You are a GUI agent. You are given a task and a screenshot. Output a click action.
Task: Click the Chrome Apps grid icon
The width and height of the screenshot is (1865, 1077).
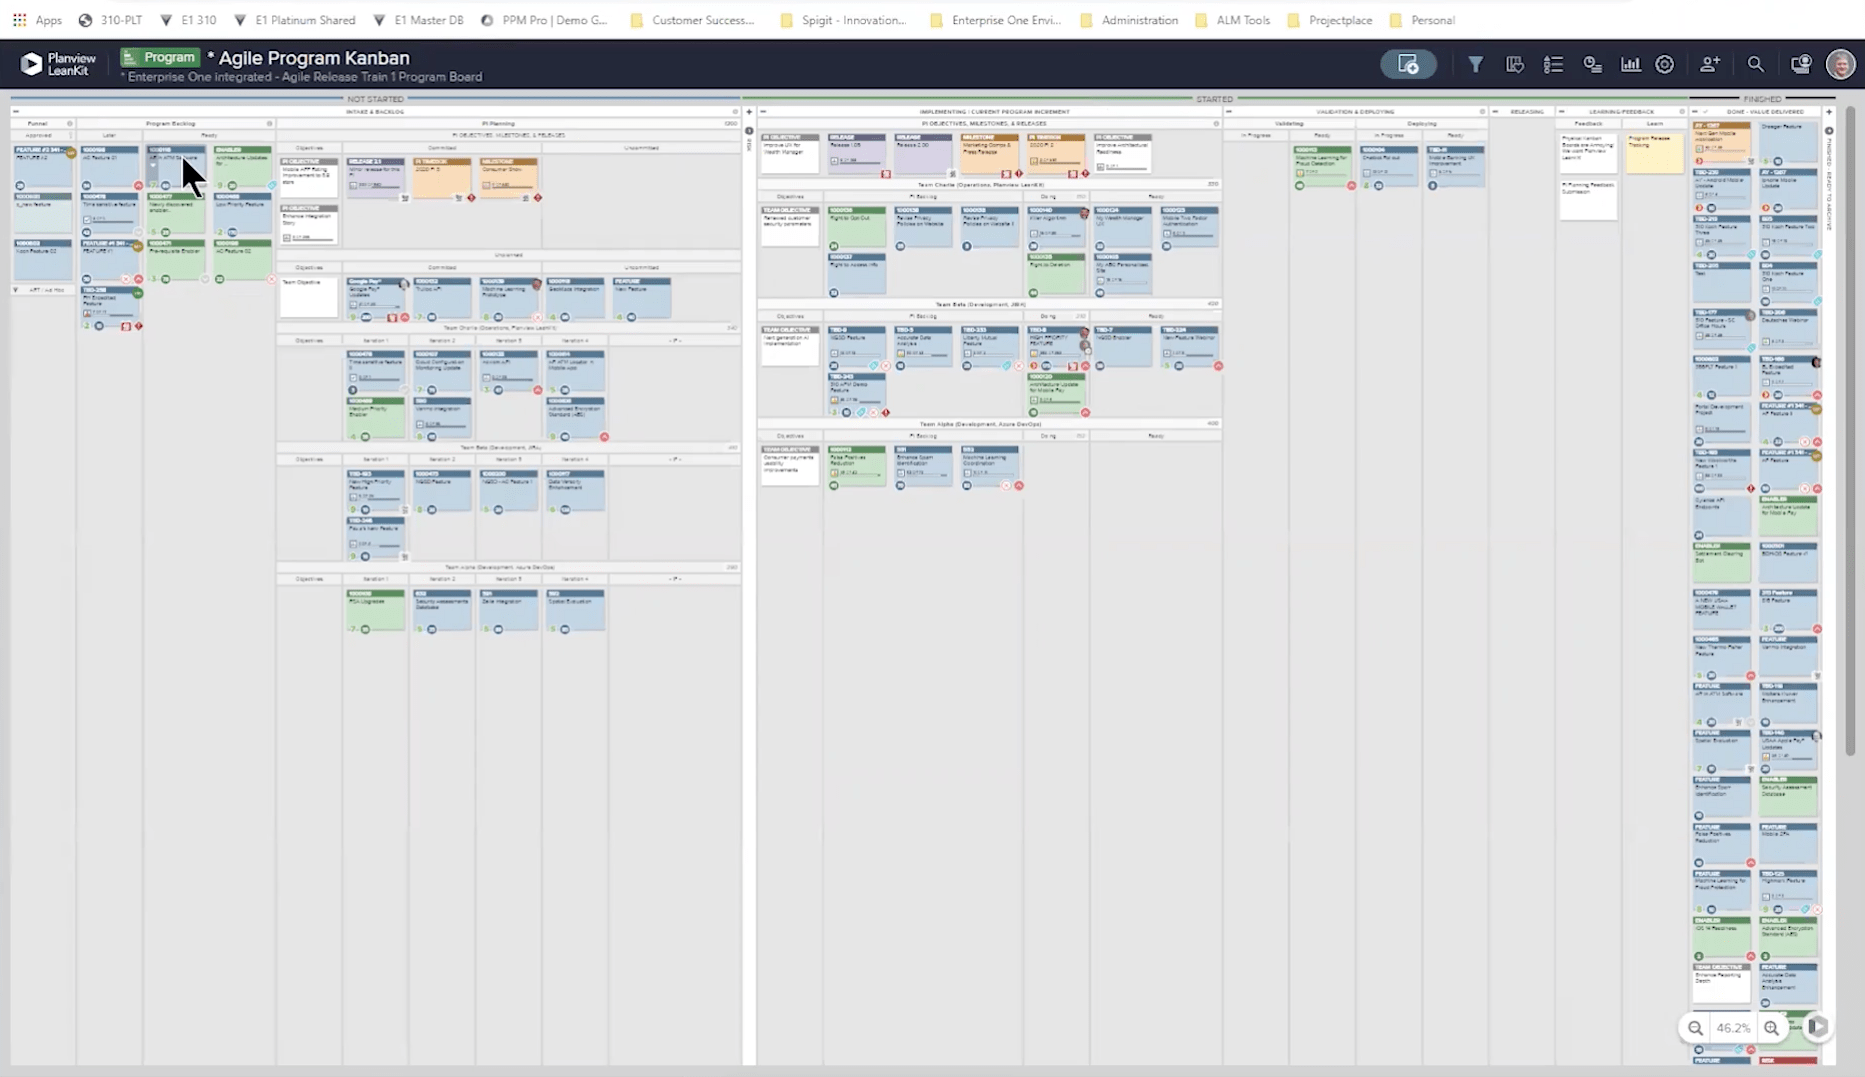pyautogui.click(x=19, y=20)
